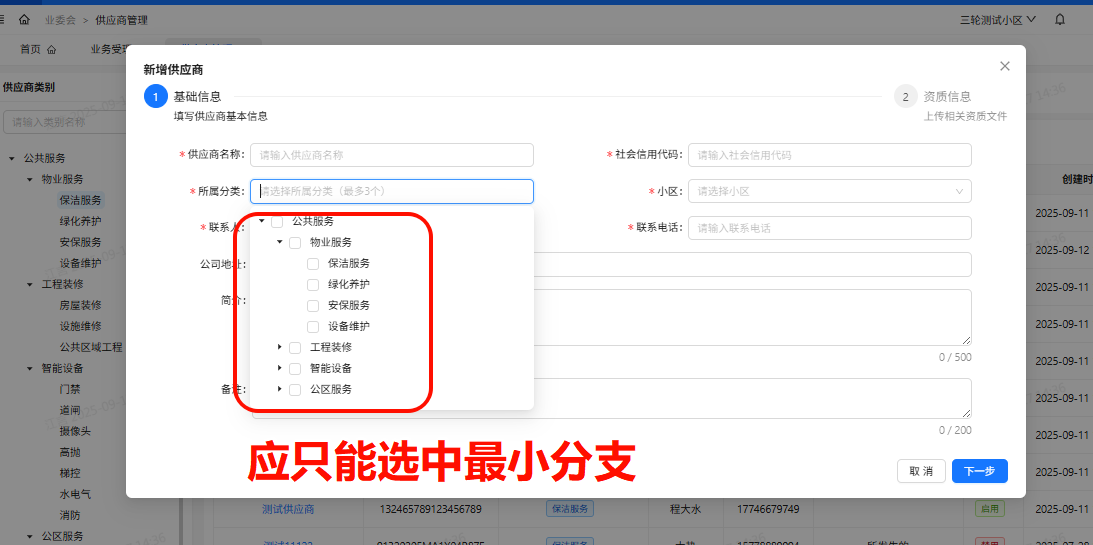
Task: Check the 物业服务 checkbox in dropdown
Action: [x=295, y=243]
